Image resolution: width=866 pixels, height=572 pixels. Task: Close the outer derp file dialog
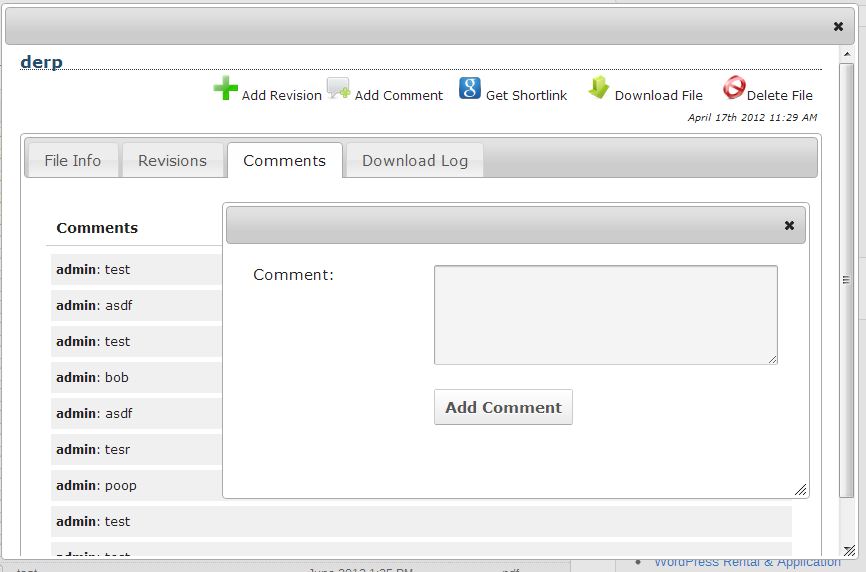point(838,27)
